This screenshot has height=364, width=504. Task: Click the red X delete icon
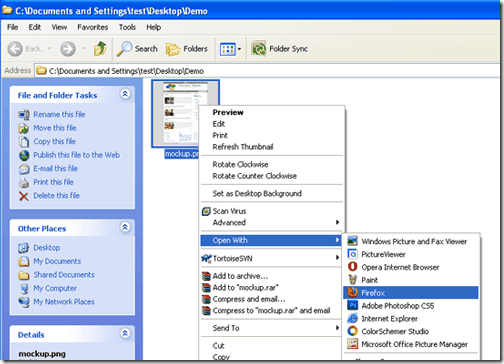point(24,196)
